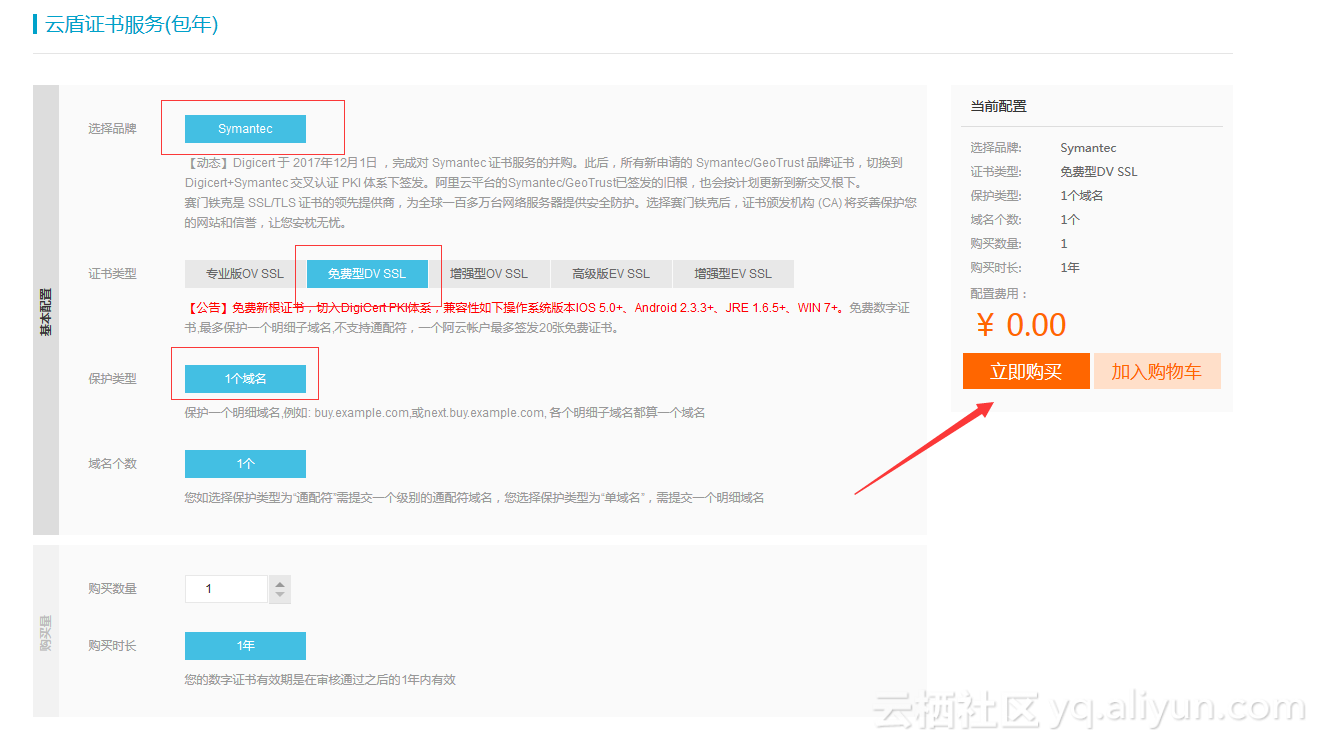The image size is (1318, 741).
Task: Click the 保护类型 form label
Action: pos(112,379)
